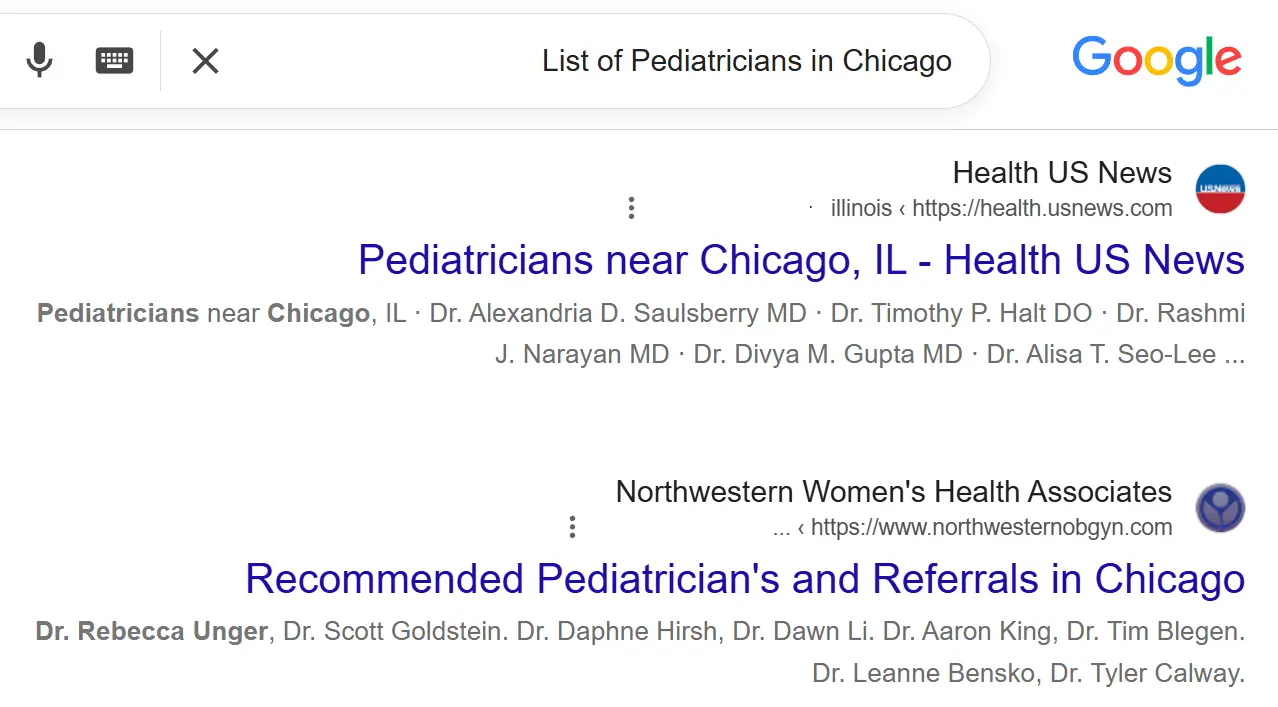Click the Dr. Alexandria D. Saulsberry snippet text

click(618, 314)
